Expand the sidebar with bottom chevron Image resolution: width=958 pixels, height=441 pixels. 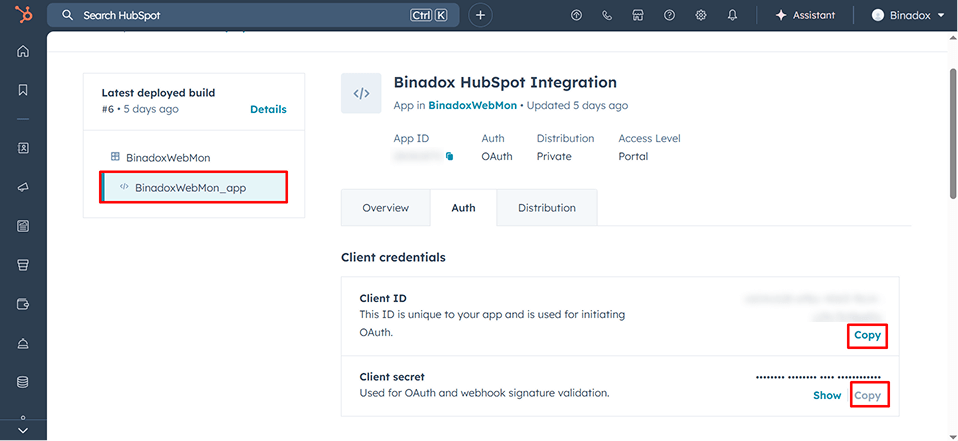23,430
